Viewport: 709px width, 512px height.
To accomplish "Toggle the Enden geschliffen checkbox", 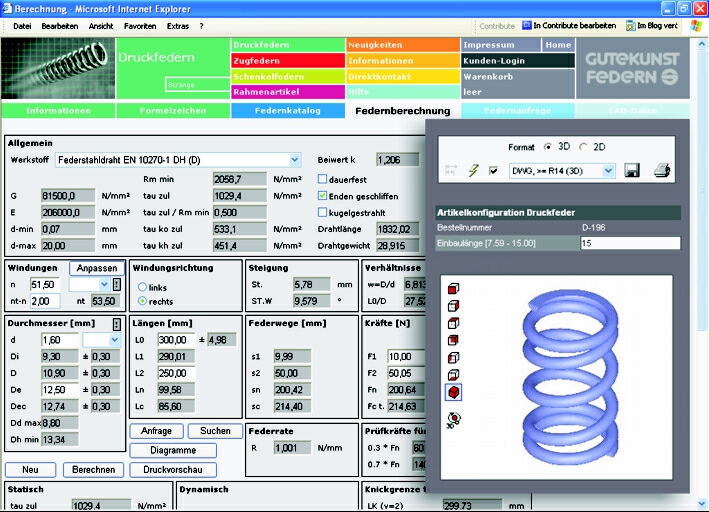I will [x=322, y=196].
